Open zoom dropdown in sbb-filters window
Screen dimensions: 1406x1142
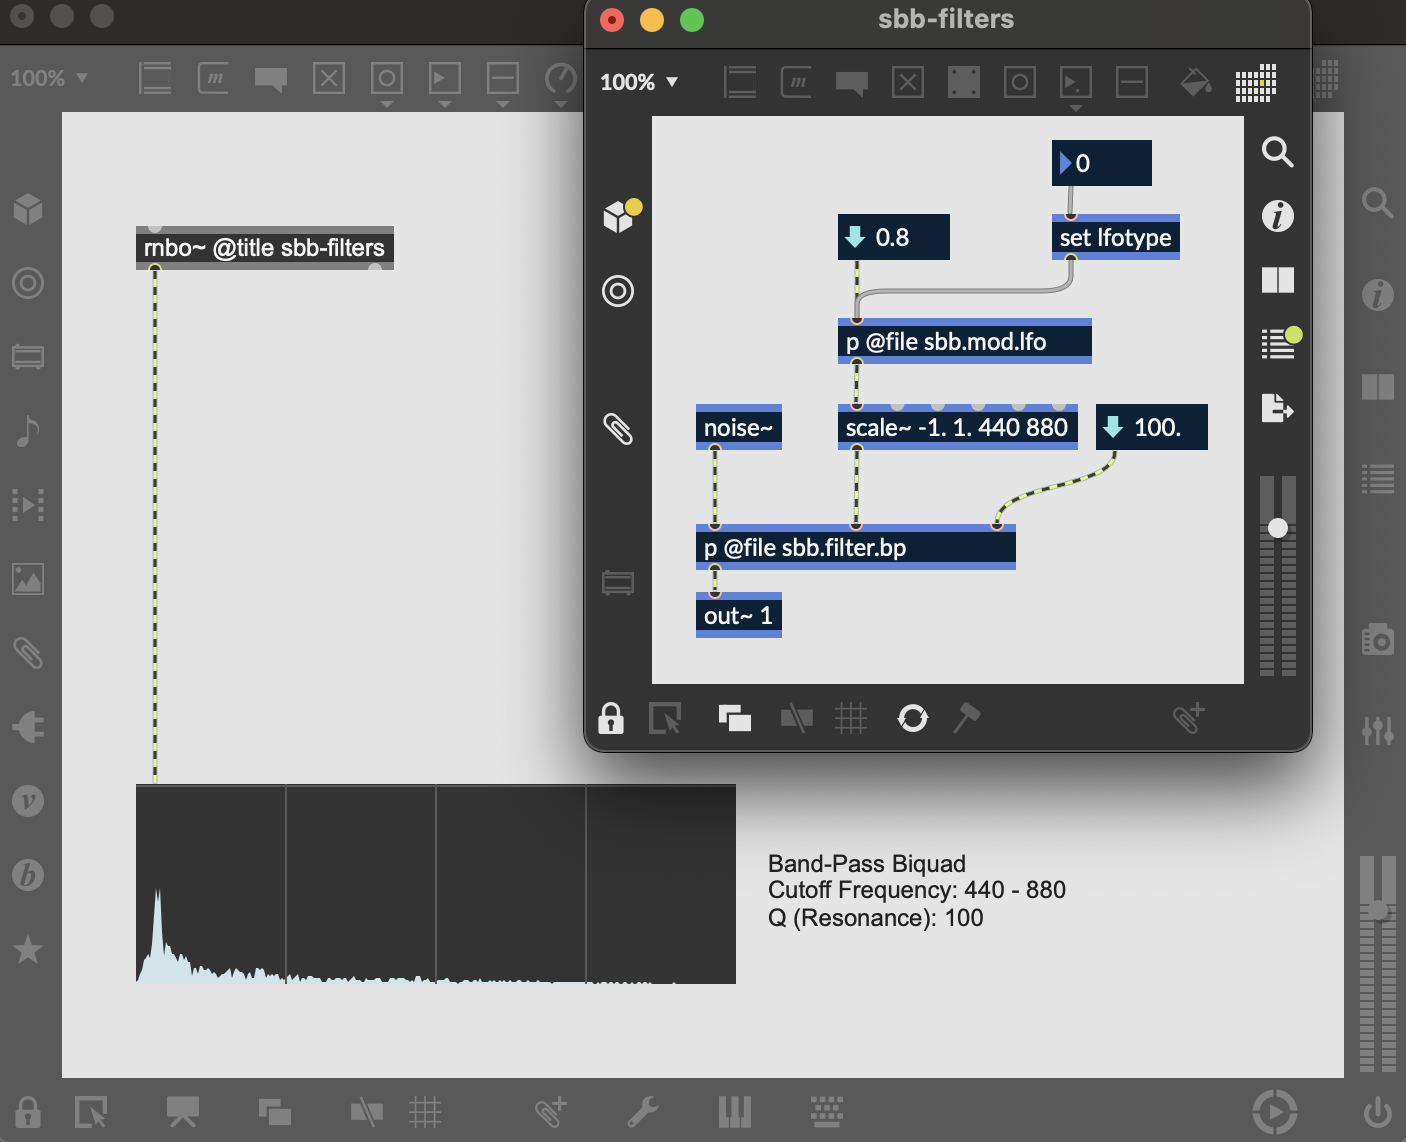(x=639, y=82)
